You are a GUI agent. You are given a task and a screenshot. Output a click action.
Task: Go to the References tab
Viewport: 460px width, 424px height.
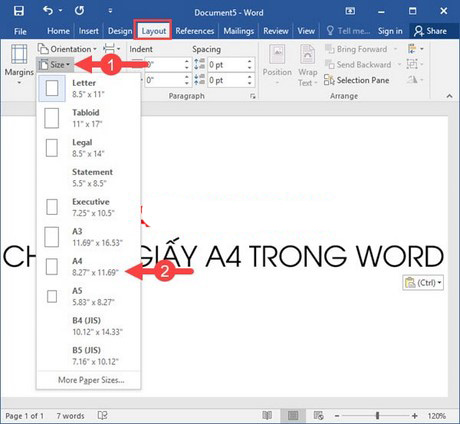[195, 31]
